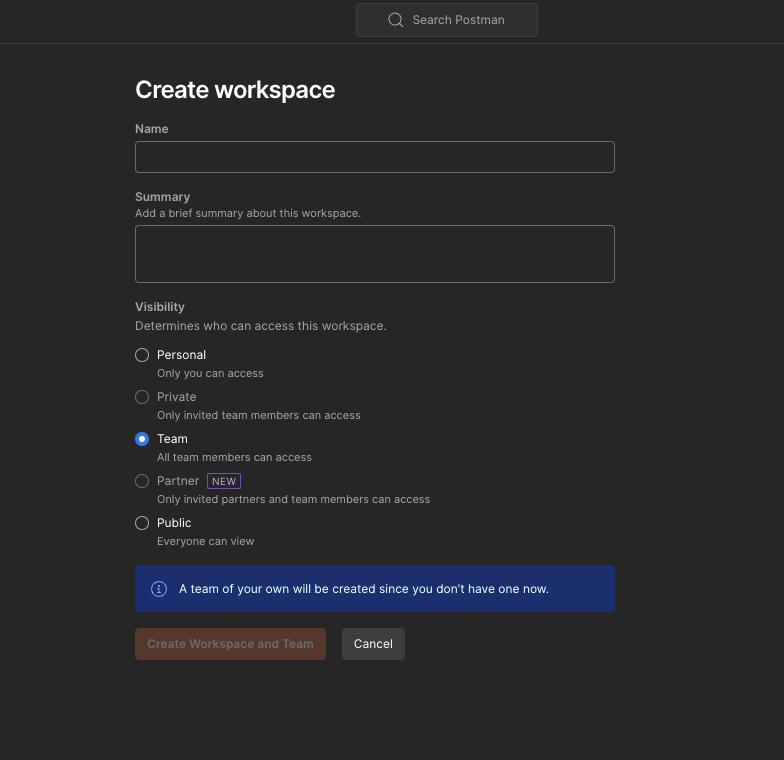Cancel the workspace creation
The image size is (784, 760).
click(x=373, y=644)
